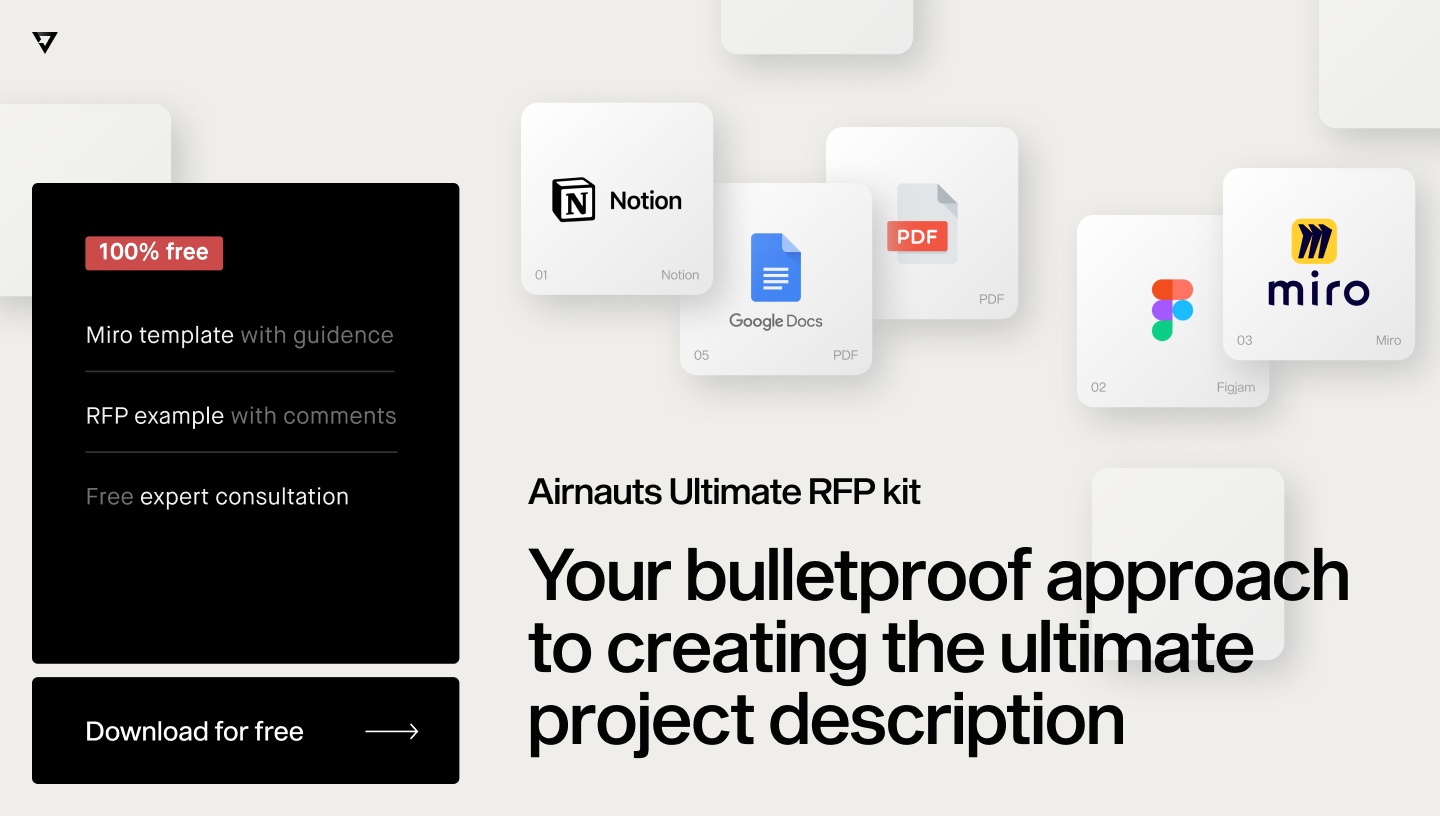Click the 'Download for free' button
The height and width of the screenshot is (816, 1440).
pyautogui.click(x=245, y=730)
